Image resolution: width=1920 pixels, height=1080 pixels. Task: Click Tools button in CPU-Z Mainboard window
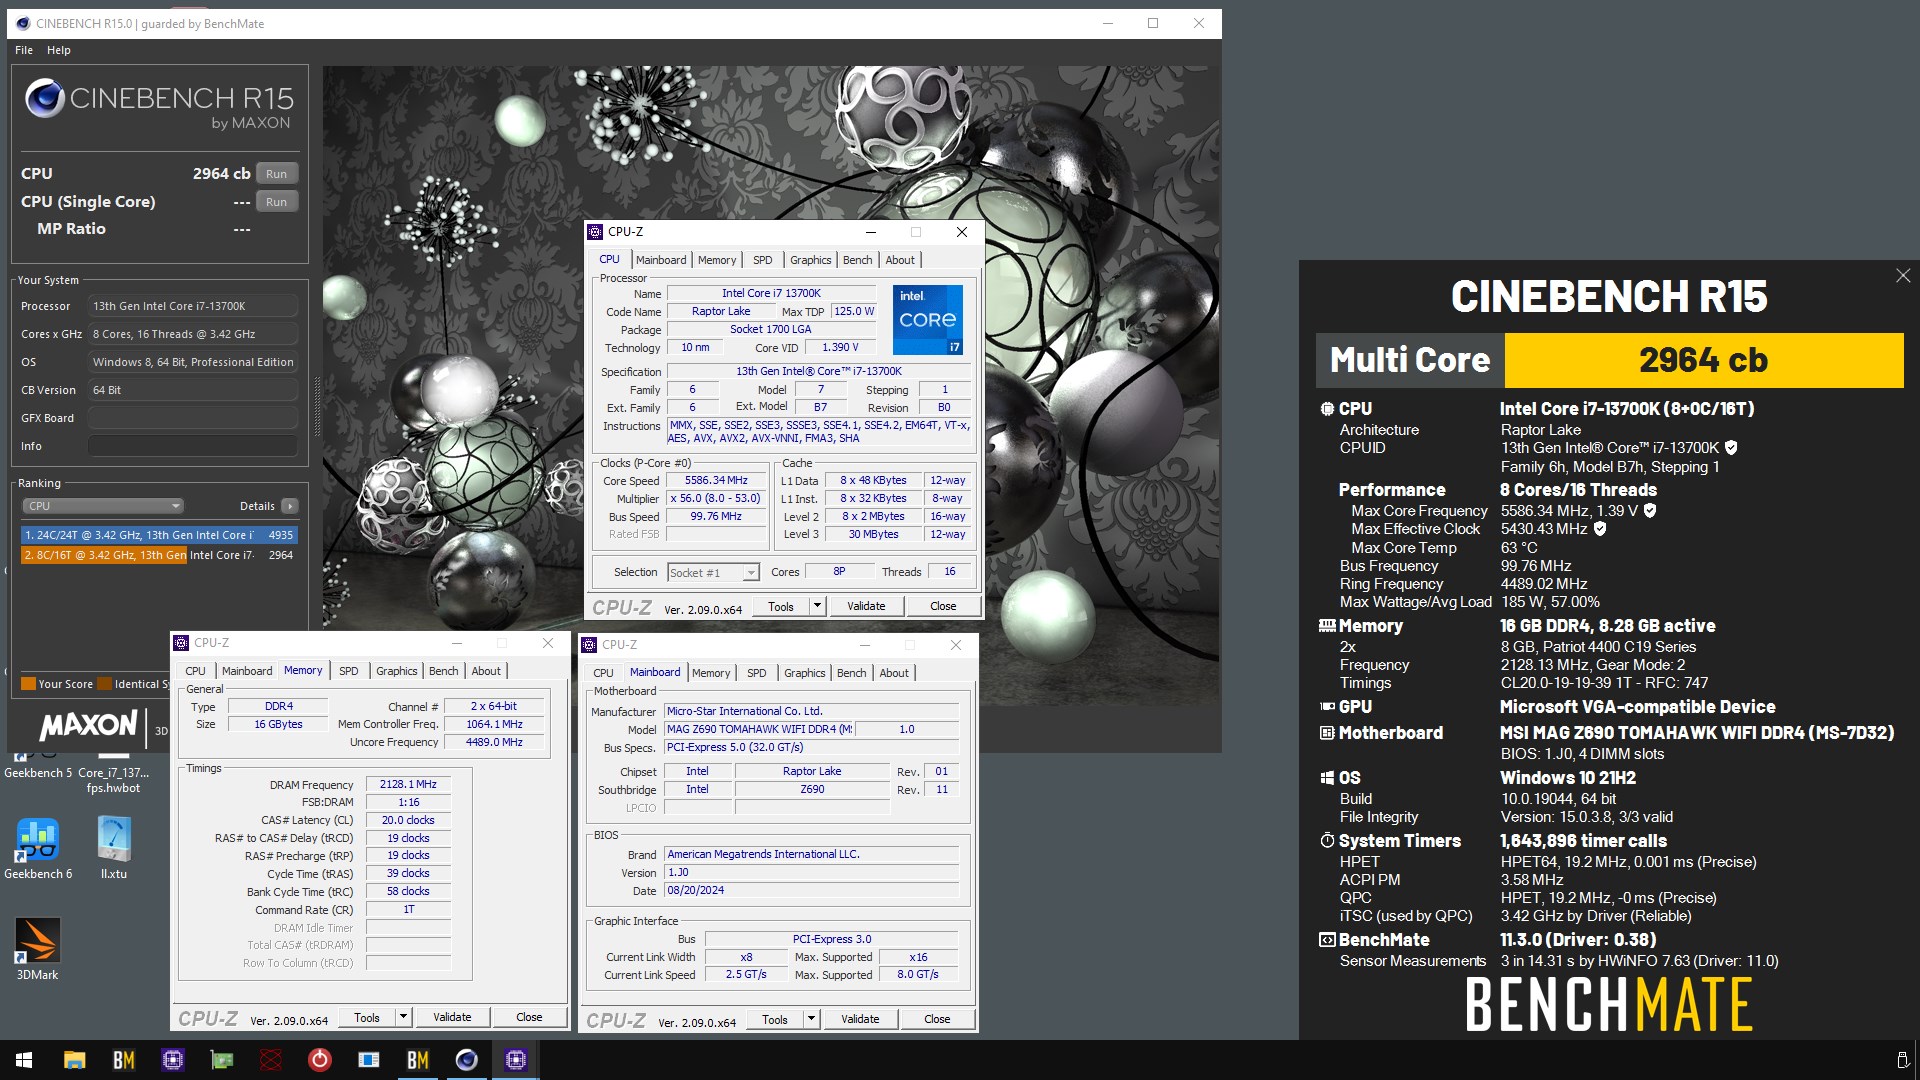pyautogui.click(x=774, y=1019)
